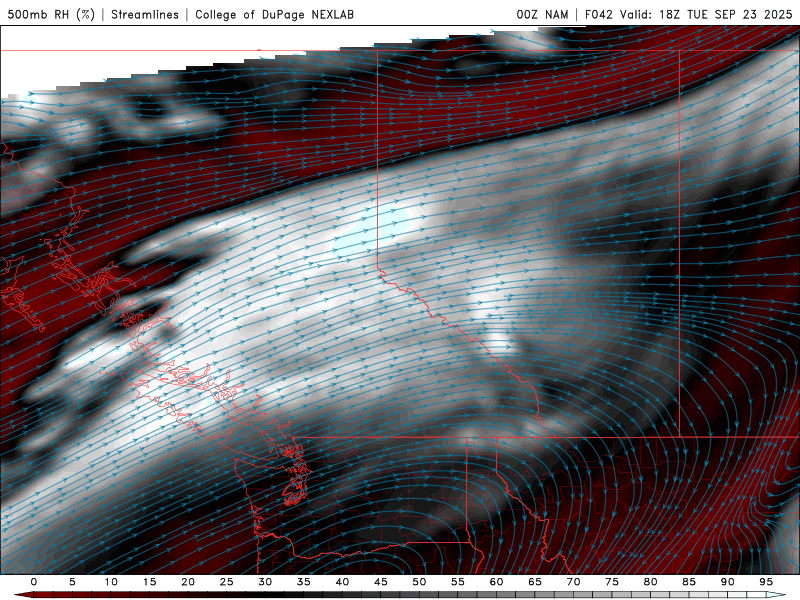Viewport: 800px width, 600px height.
Task: Click the colorbar label "45"
Action: 381,582
